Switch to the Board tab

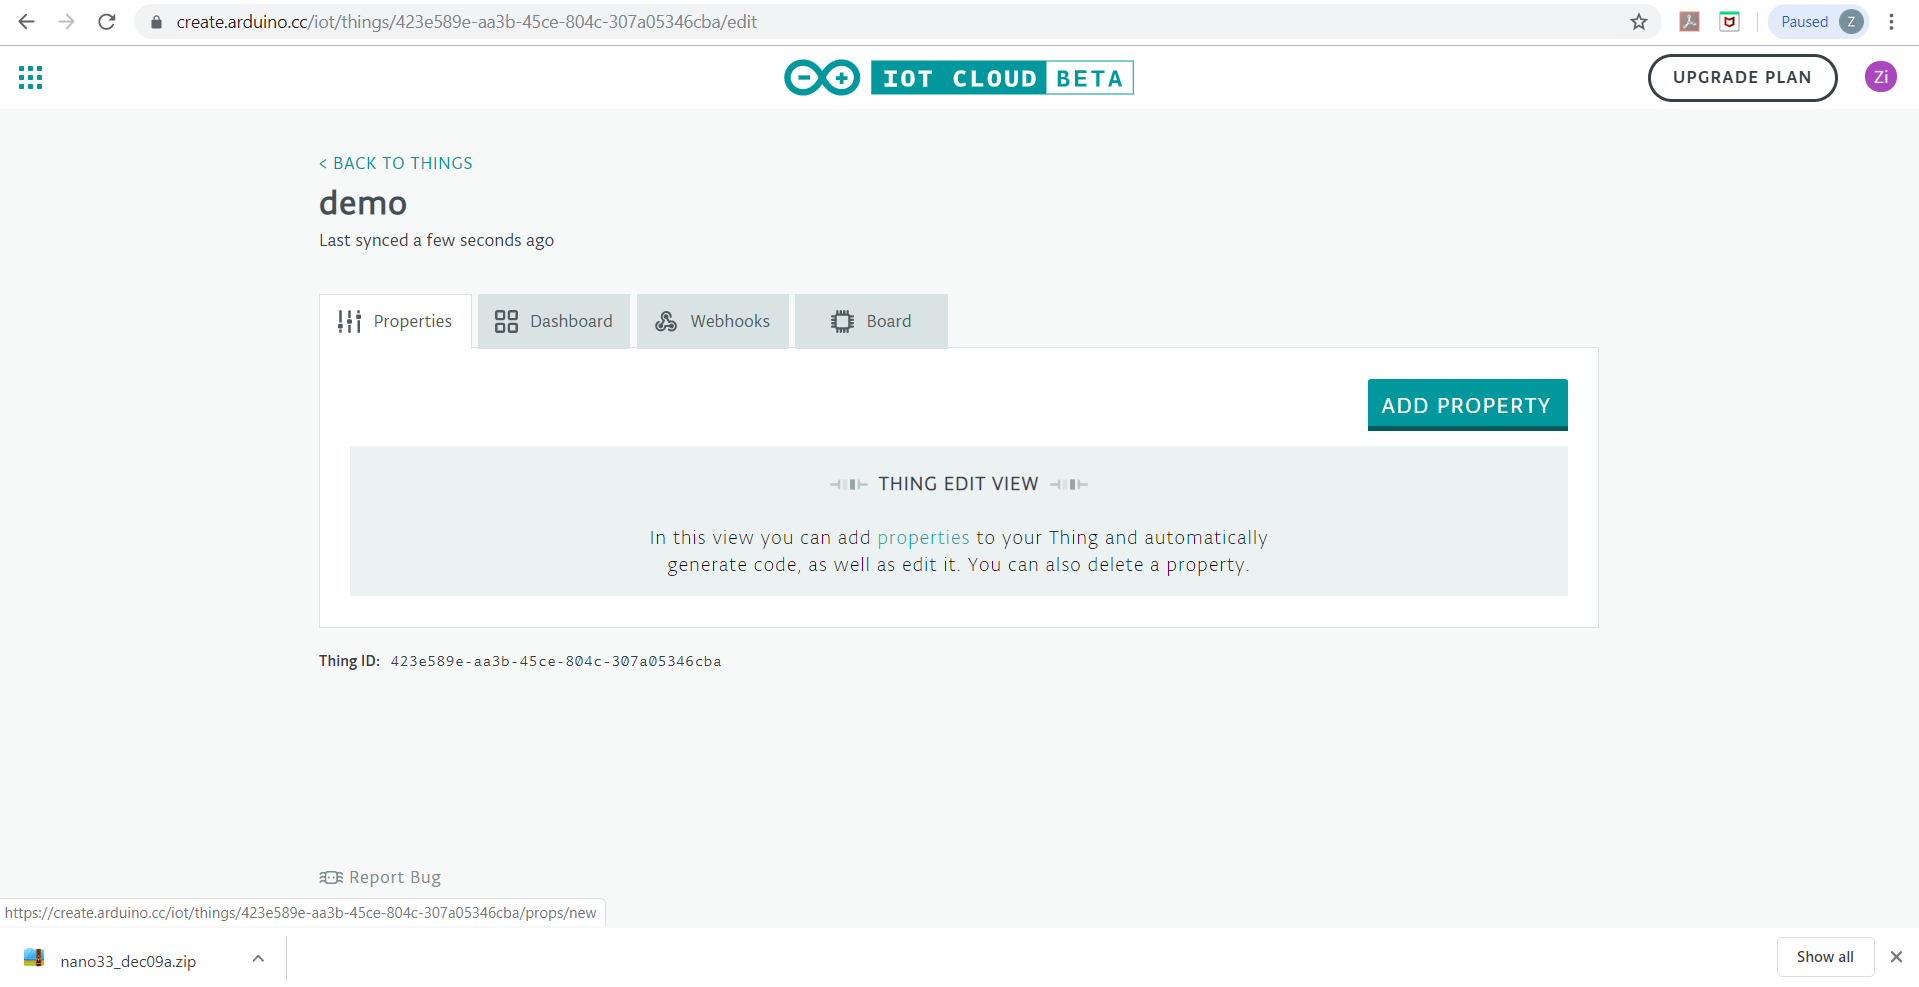click(871, 321)
